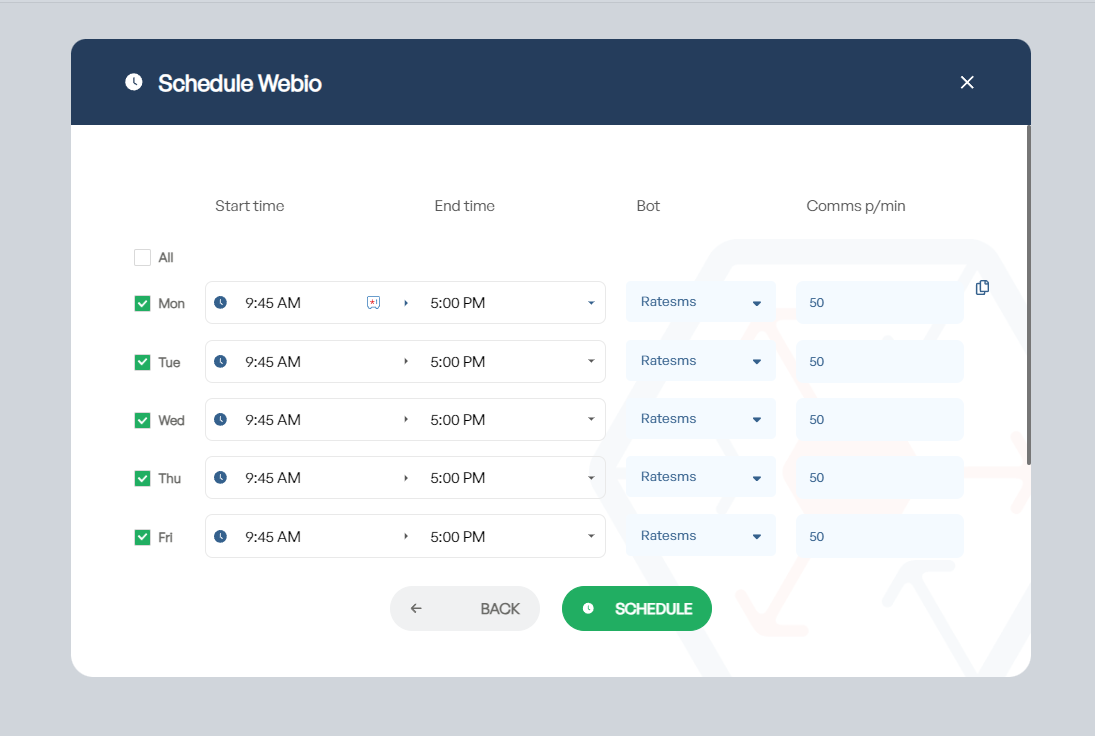The image size is (1095, 736).
Task: Uncheck the Thu checkbox
Action: [142, 478]
